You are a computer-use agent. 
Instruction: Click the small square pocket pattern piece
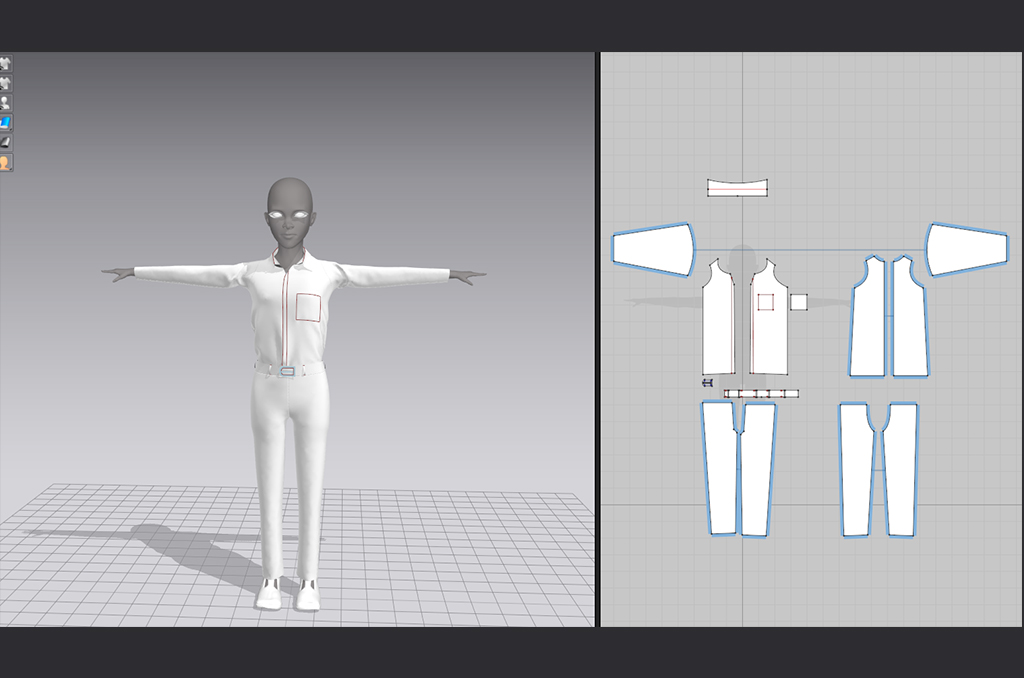(x=798, y=302)
